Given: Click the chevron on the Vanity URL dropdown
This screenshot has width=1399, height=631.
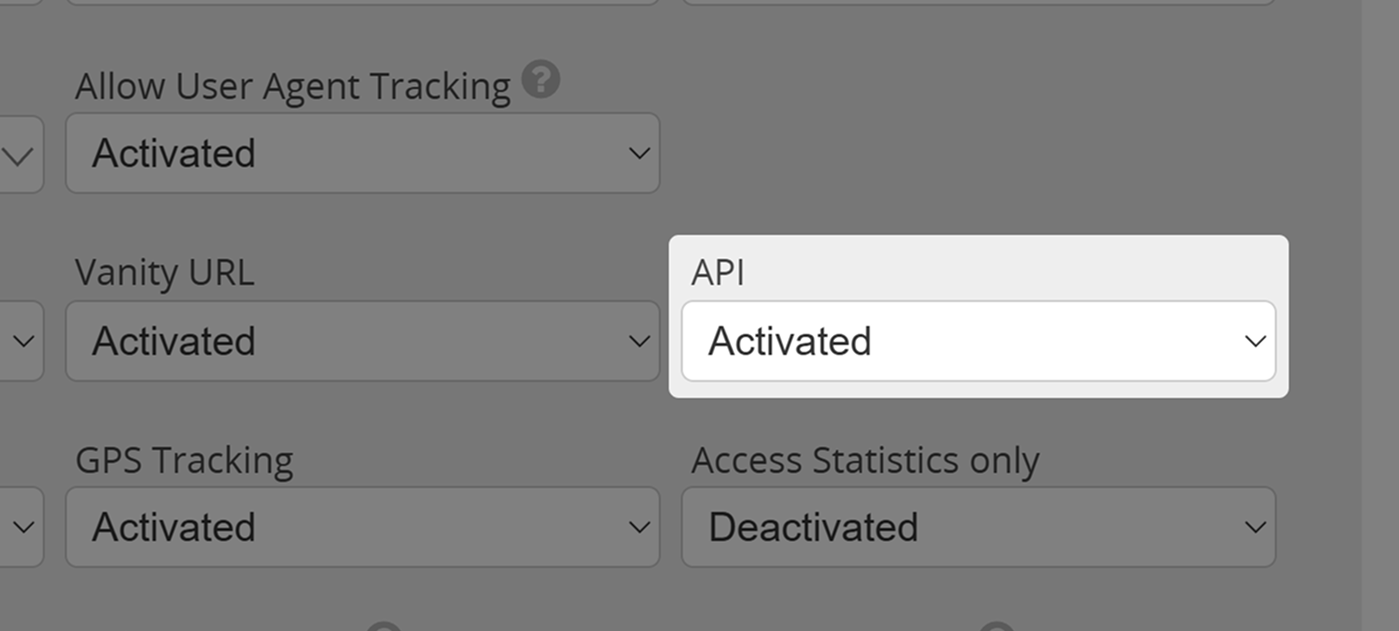Looking at the screenshot, I should point(637,341).
